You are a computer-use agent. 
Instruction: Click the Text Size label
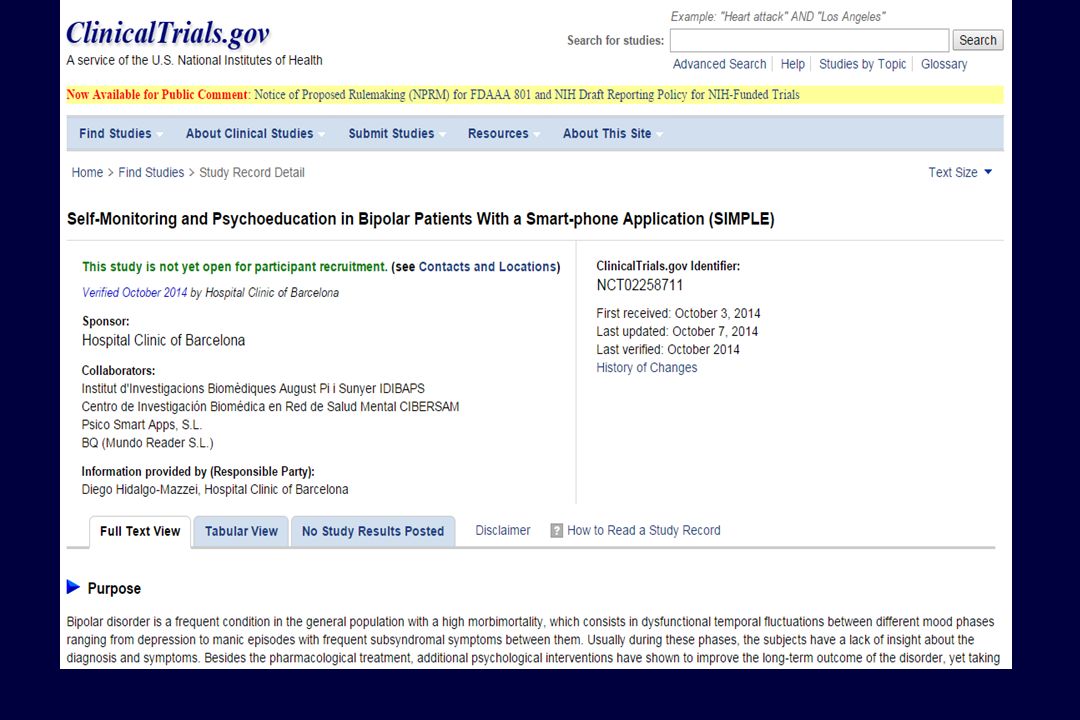(x=953, y=172)
